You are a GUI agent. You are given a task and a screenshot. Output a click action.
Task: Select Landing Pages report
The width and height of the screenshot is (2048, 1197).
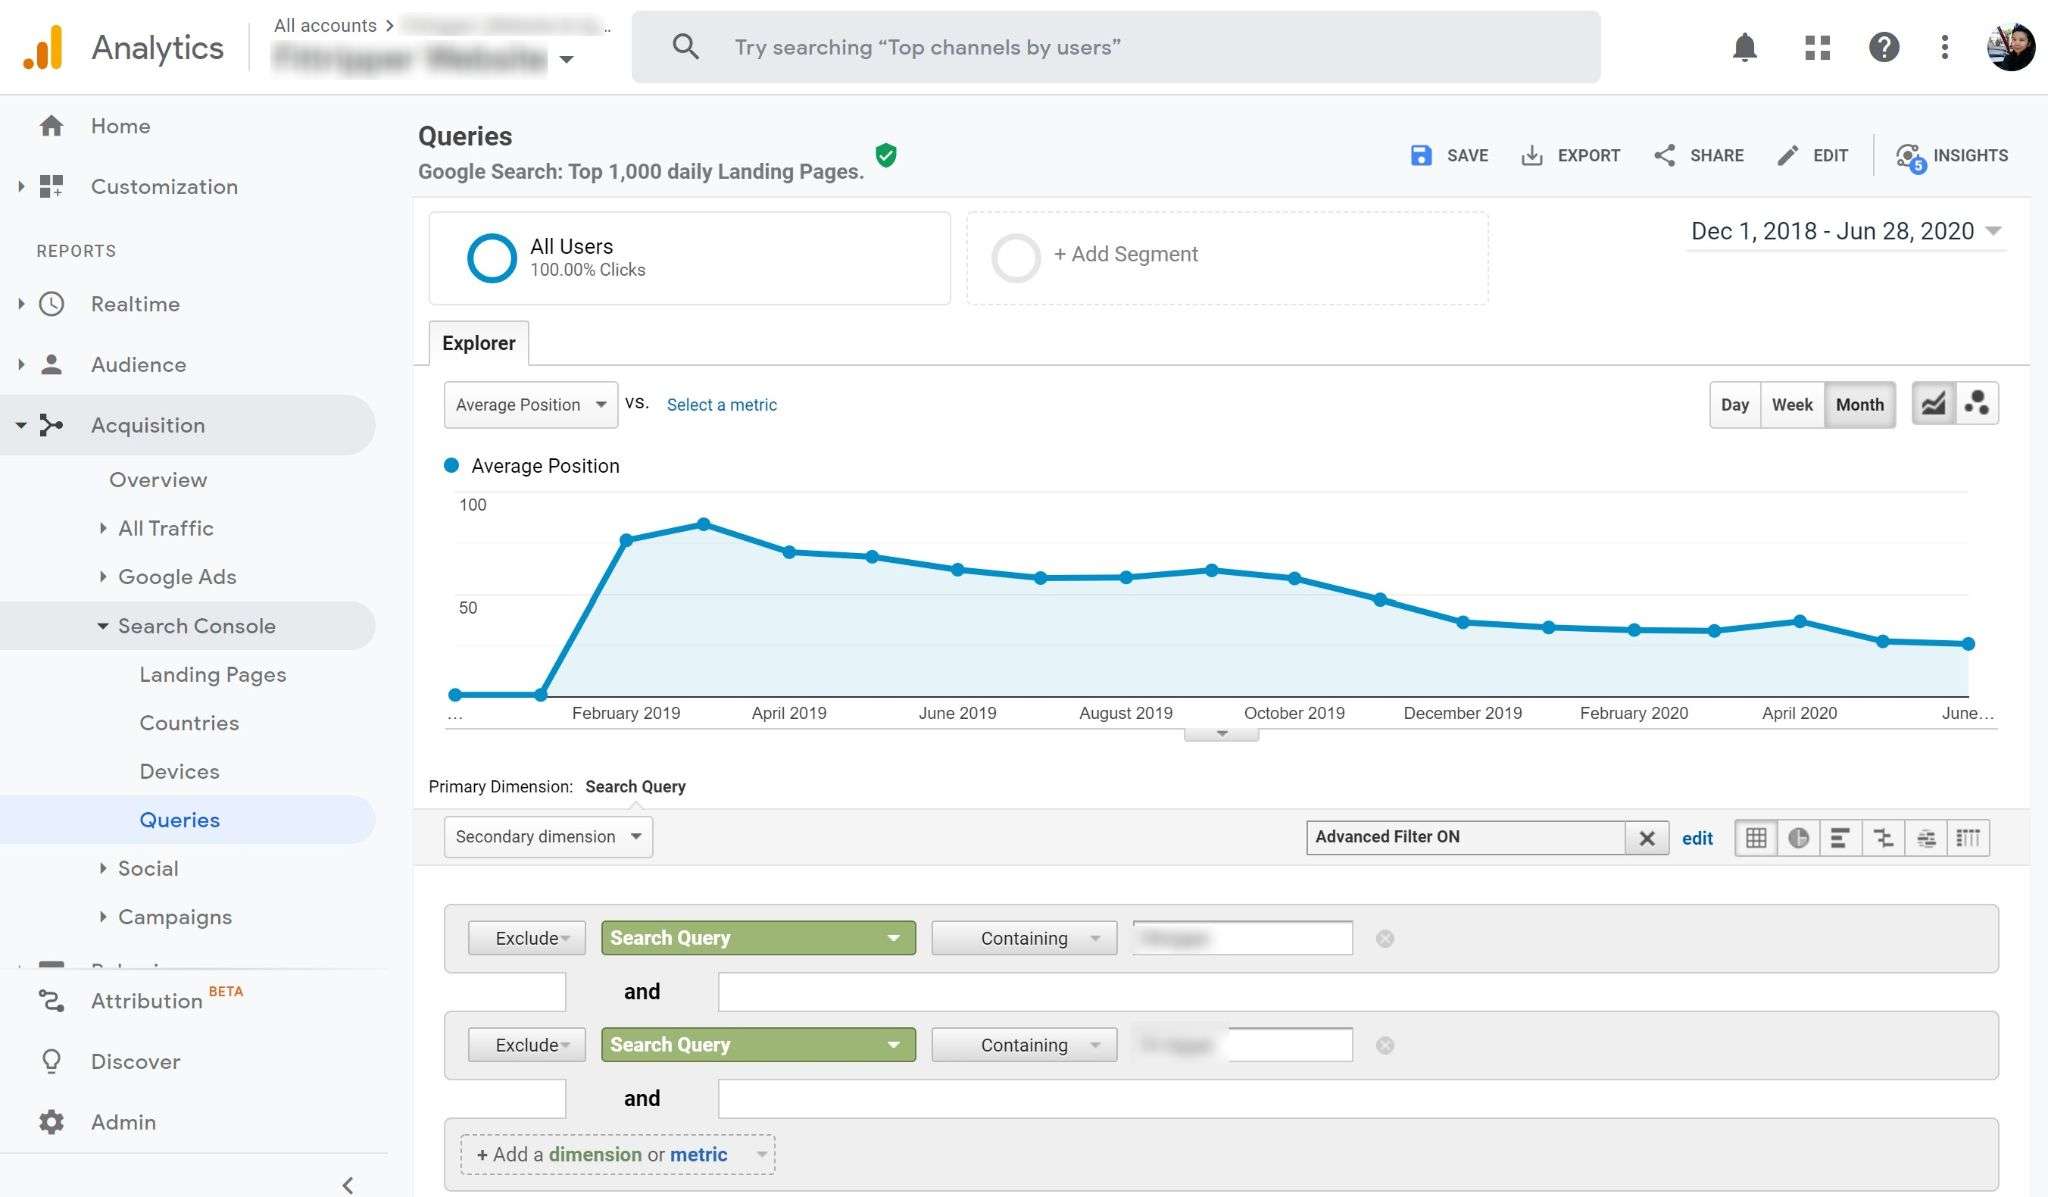[x=212, y=674]
